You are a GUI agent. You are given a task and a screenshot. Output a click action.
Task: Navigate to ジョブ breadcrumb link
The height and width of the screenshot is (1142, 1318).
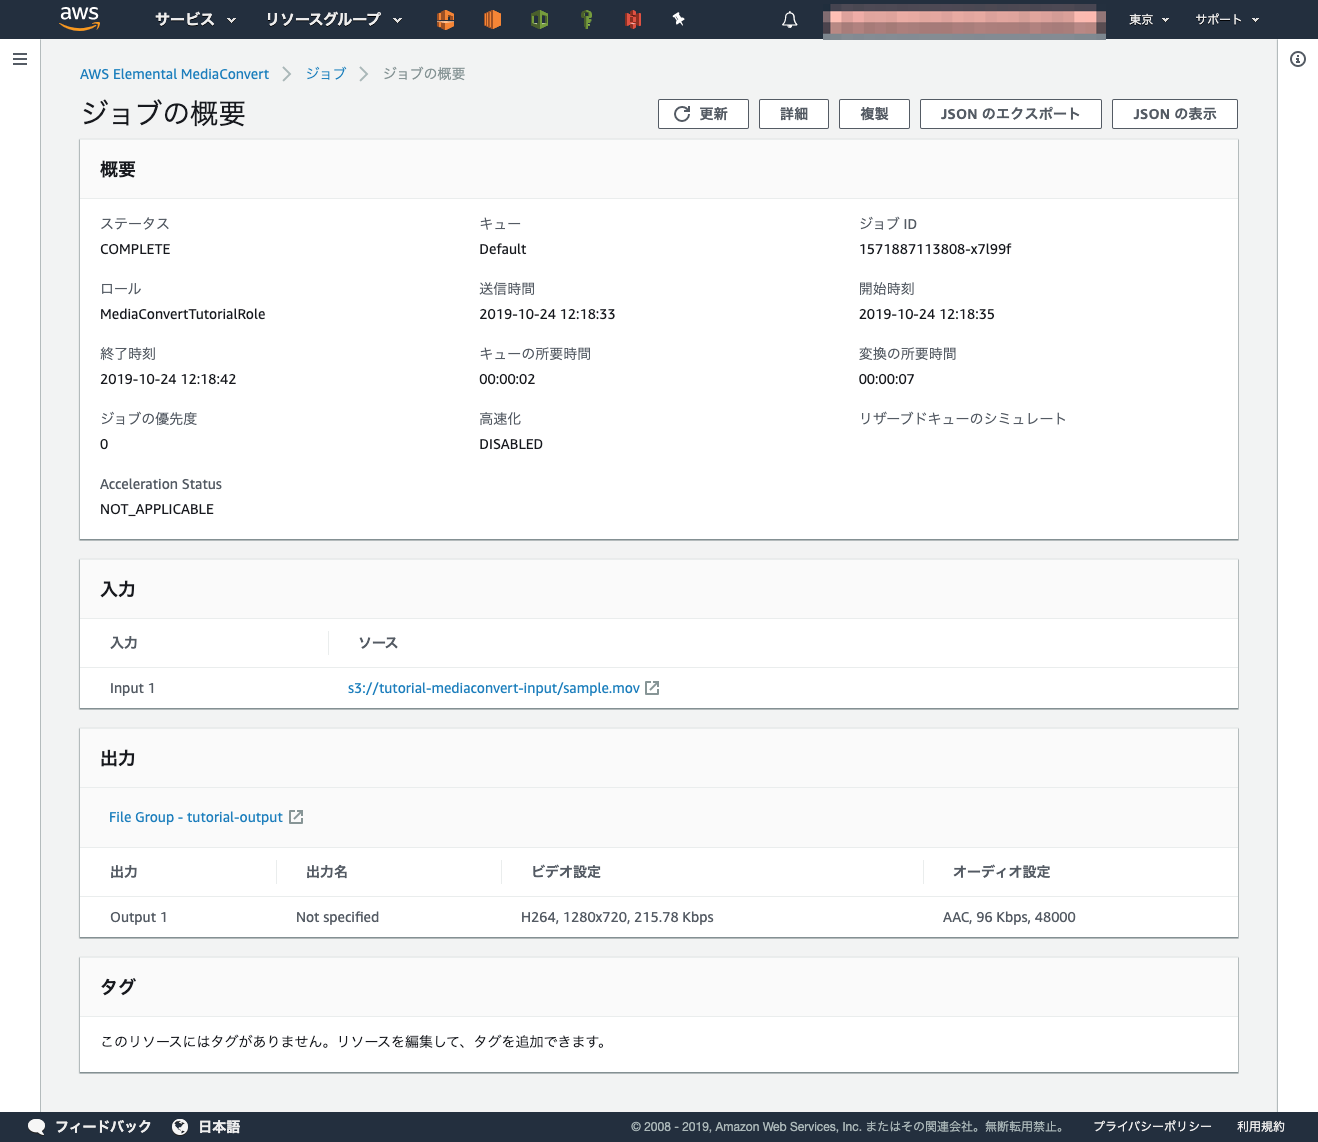[326, 74]
